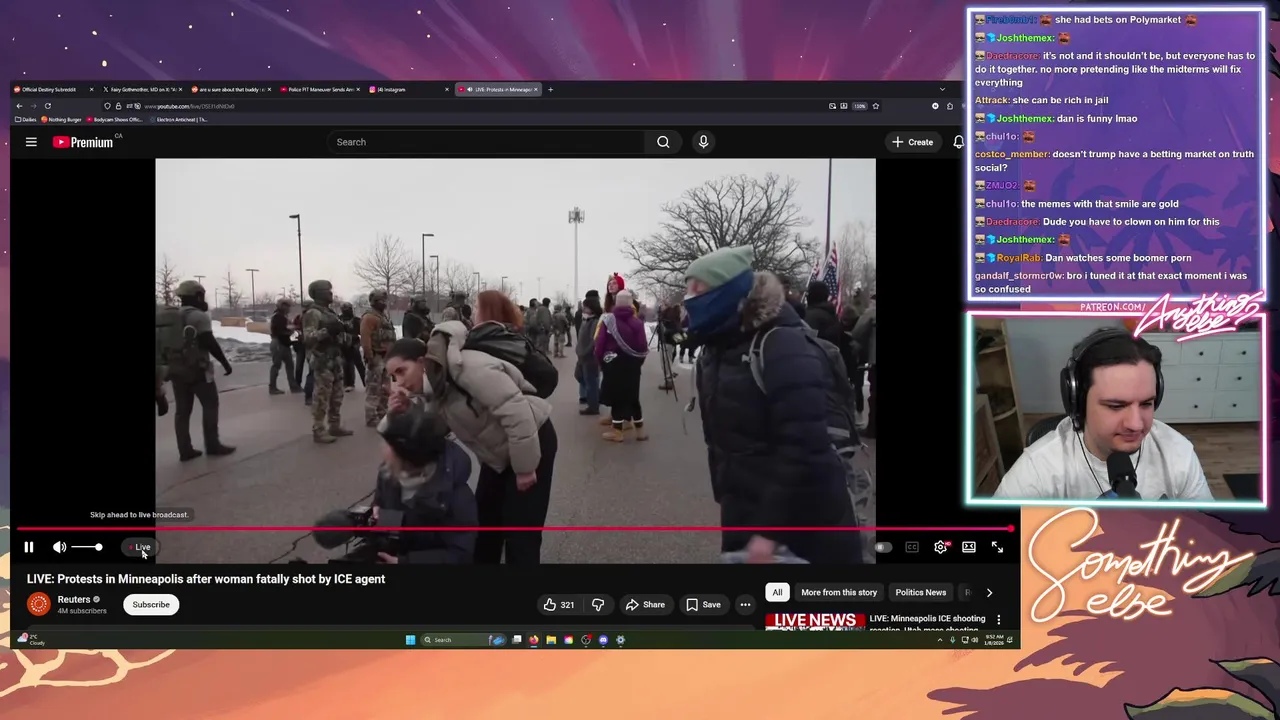Open the video title text
The image size is (1280, 720).
[x=206, y=579]
